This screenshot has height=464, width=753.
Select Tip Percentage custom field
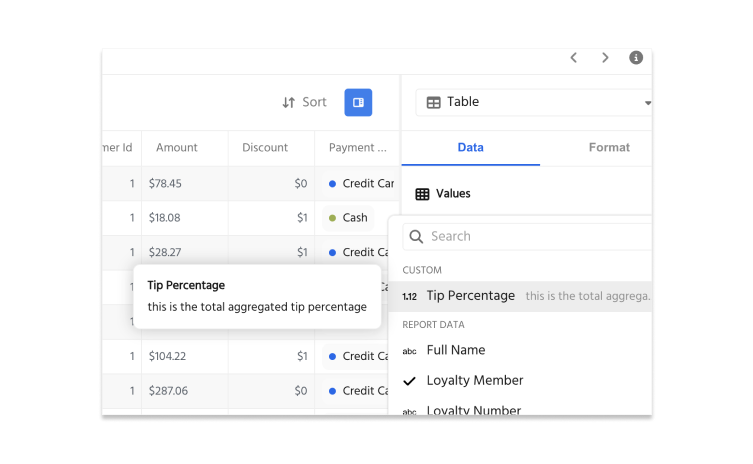520,296
